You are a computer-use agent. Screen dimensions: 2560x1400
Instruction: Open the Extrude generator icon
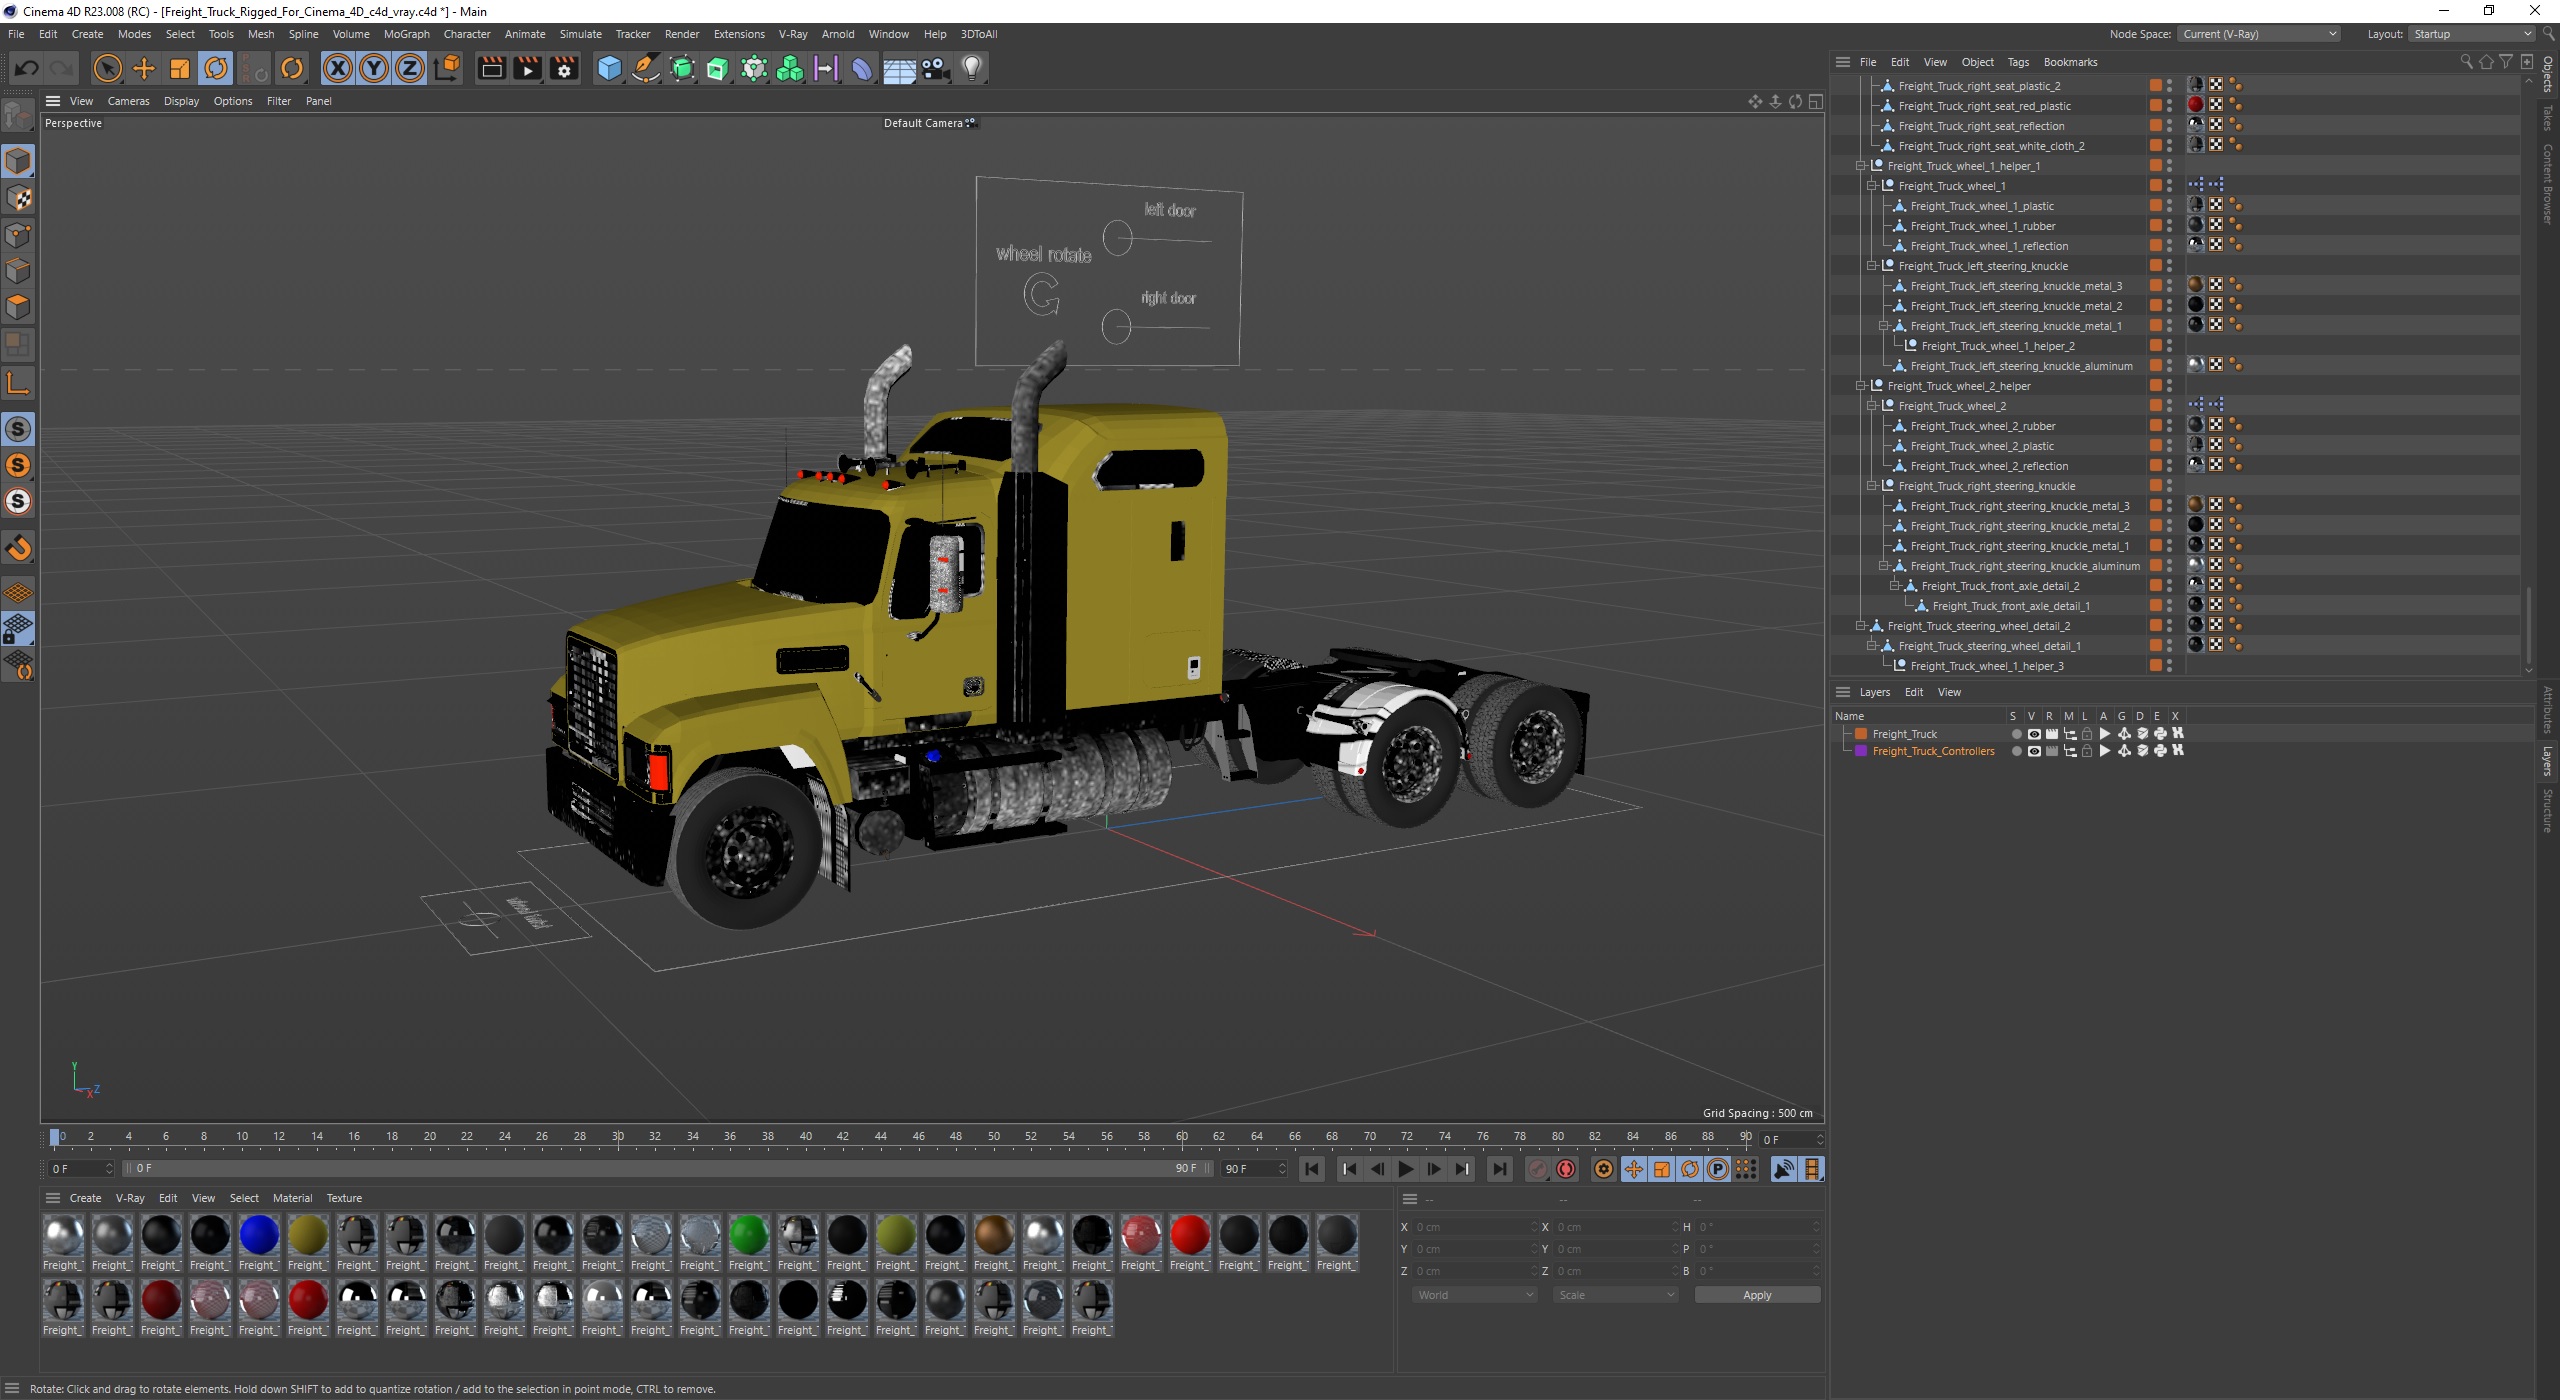point(718,68)
